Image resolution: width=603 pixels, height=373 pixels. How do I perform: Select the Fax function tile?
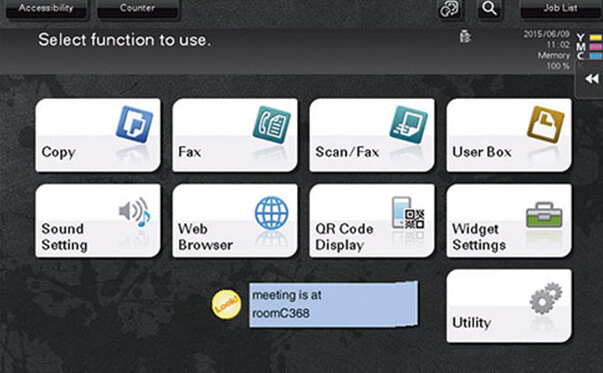[x=235, y=135]
